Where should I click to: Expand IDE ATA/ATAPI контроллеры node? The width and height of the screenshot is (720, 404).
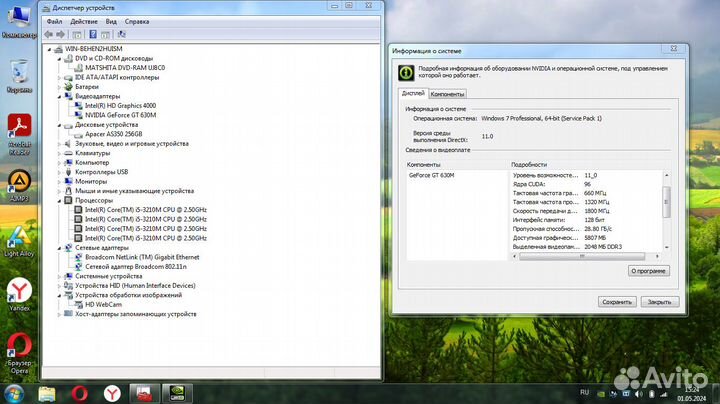(59, 78)
